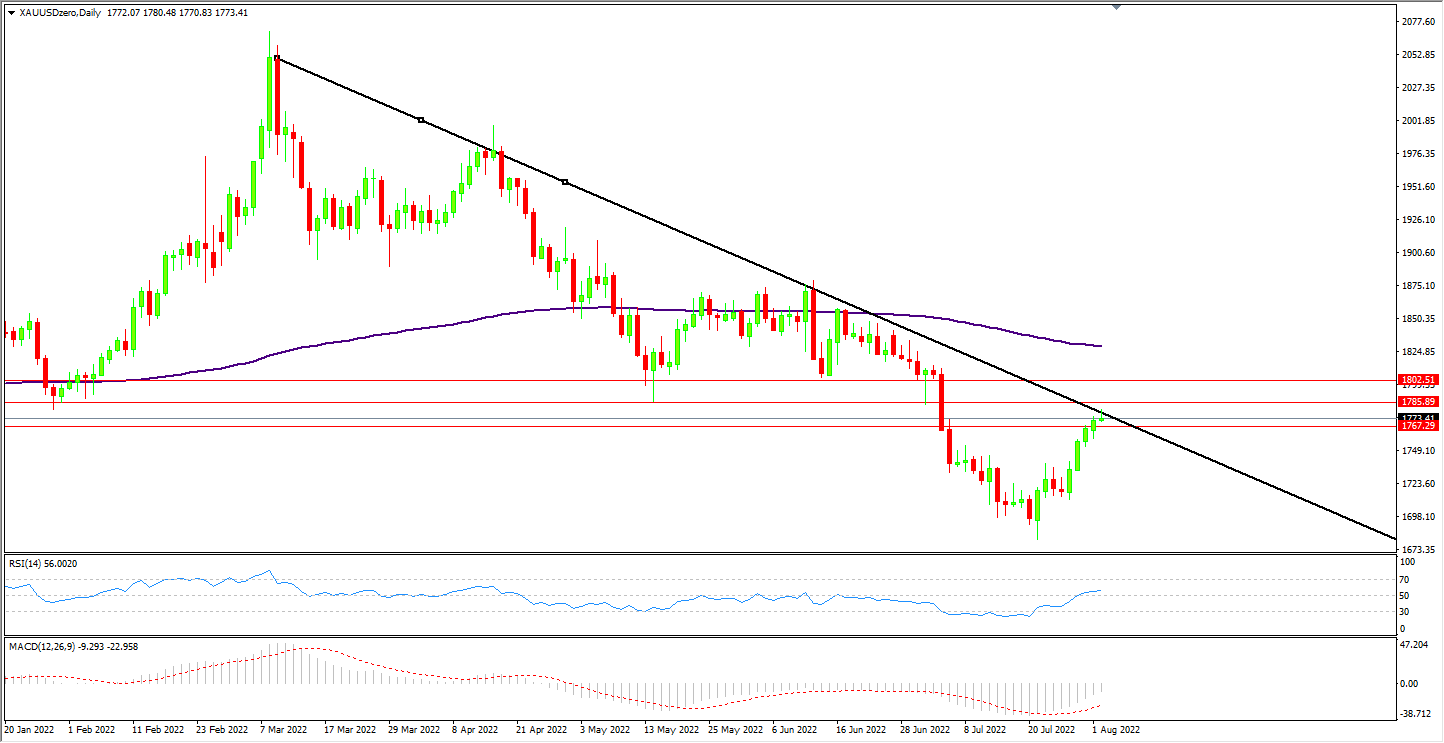Click the 1900.60 price scale value
Image resolution: width=1444 pixels, height=743 pixels.
pyautogui.click(x=1420, y=253)
